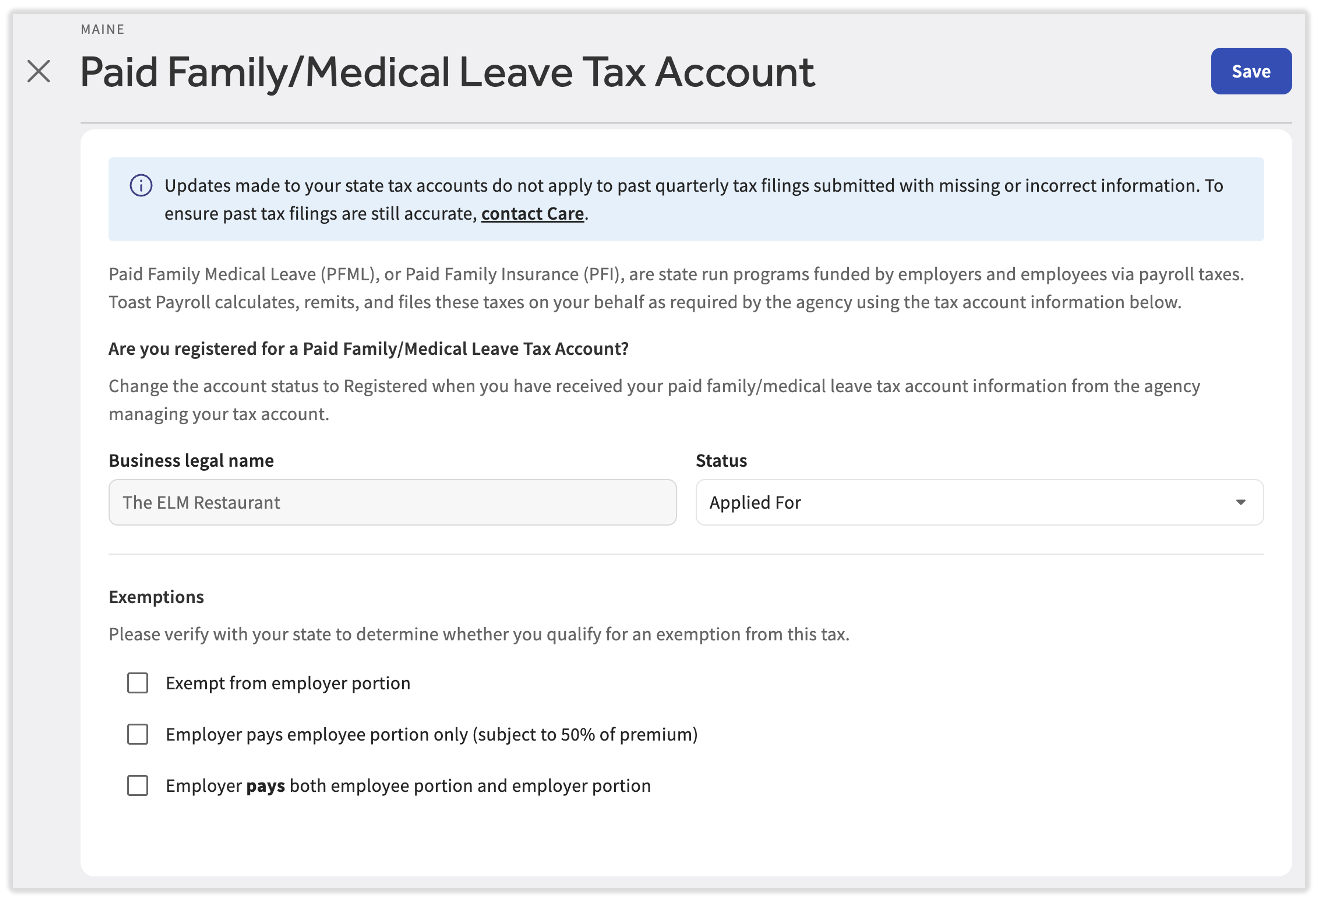Click the info icon in blue banner
This screenshot has height=902, width=1318.
141,186
